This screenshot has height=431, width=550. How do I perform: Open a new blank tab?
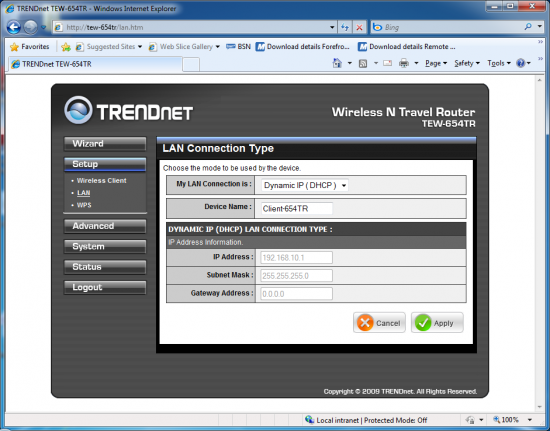(191, 65)
